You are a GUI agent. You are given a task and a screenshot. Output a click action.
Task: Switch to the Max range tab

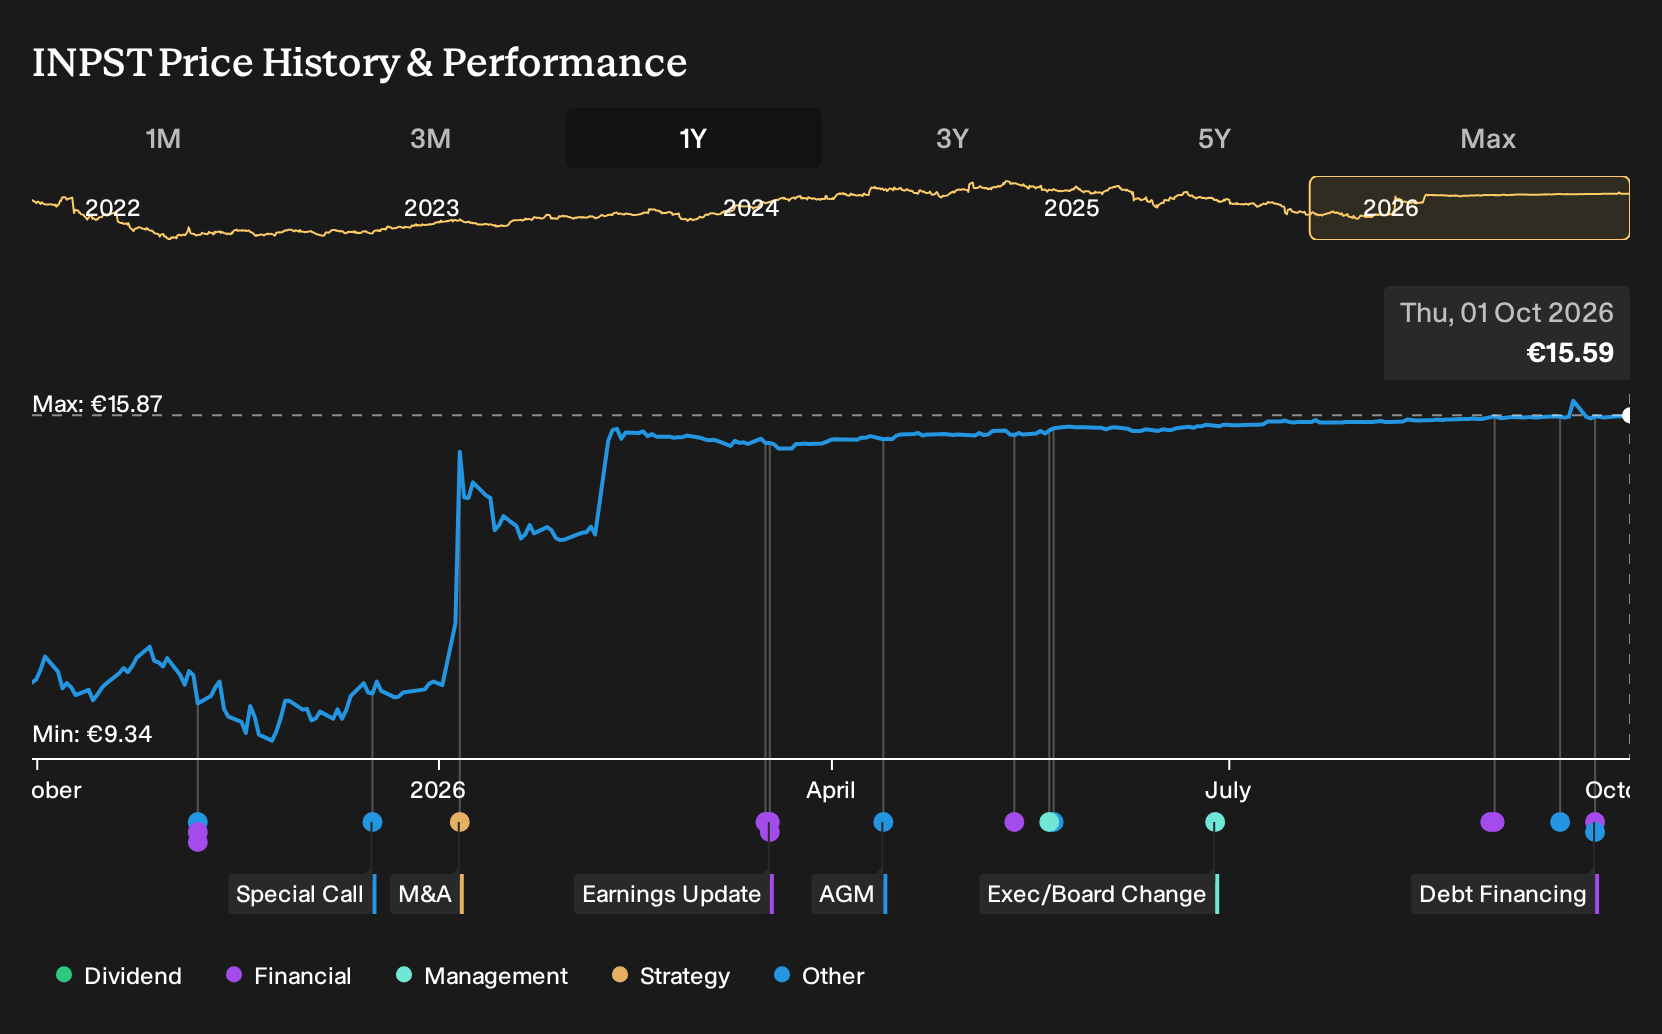(x=1488, y=138)
